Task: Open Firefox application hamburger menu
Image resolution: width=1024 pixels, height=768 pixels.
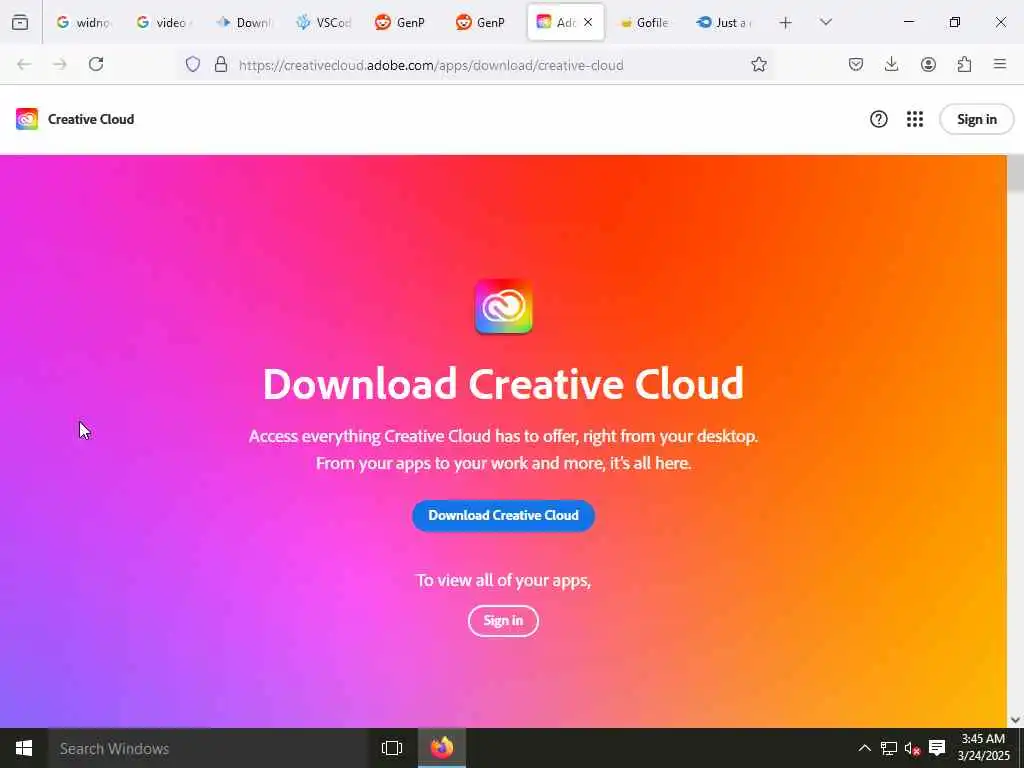Action: pyautogui.click(x=1000, y=64)
